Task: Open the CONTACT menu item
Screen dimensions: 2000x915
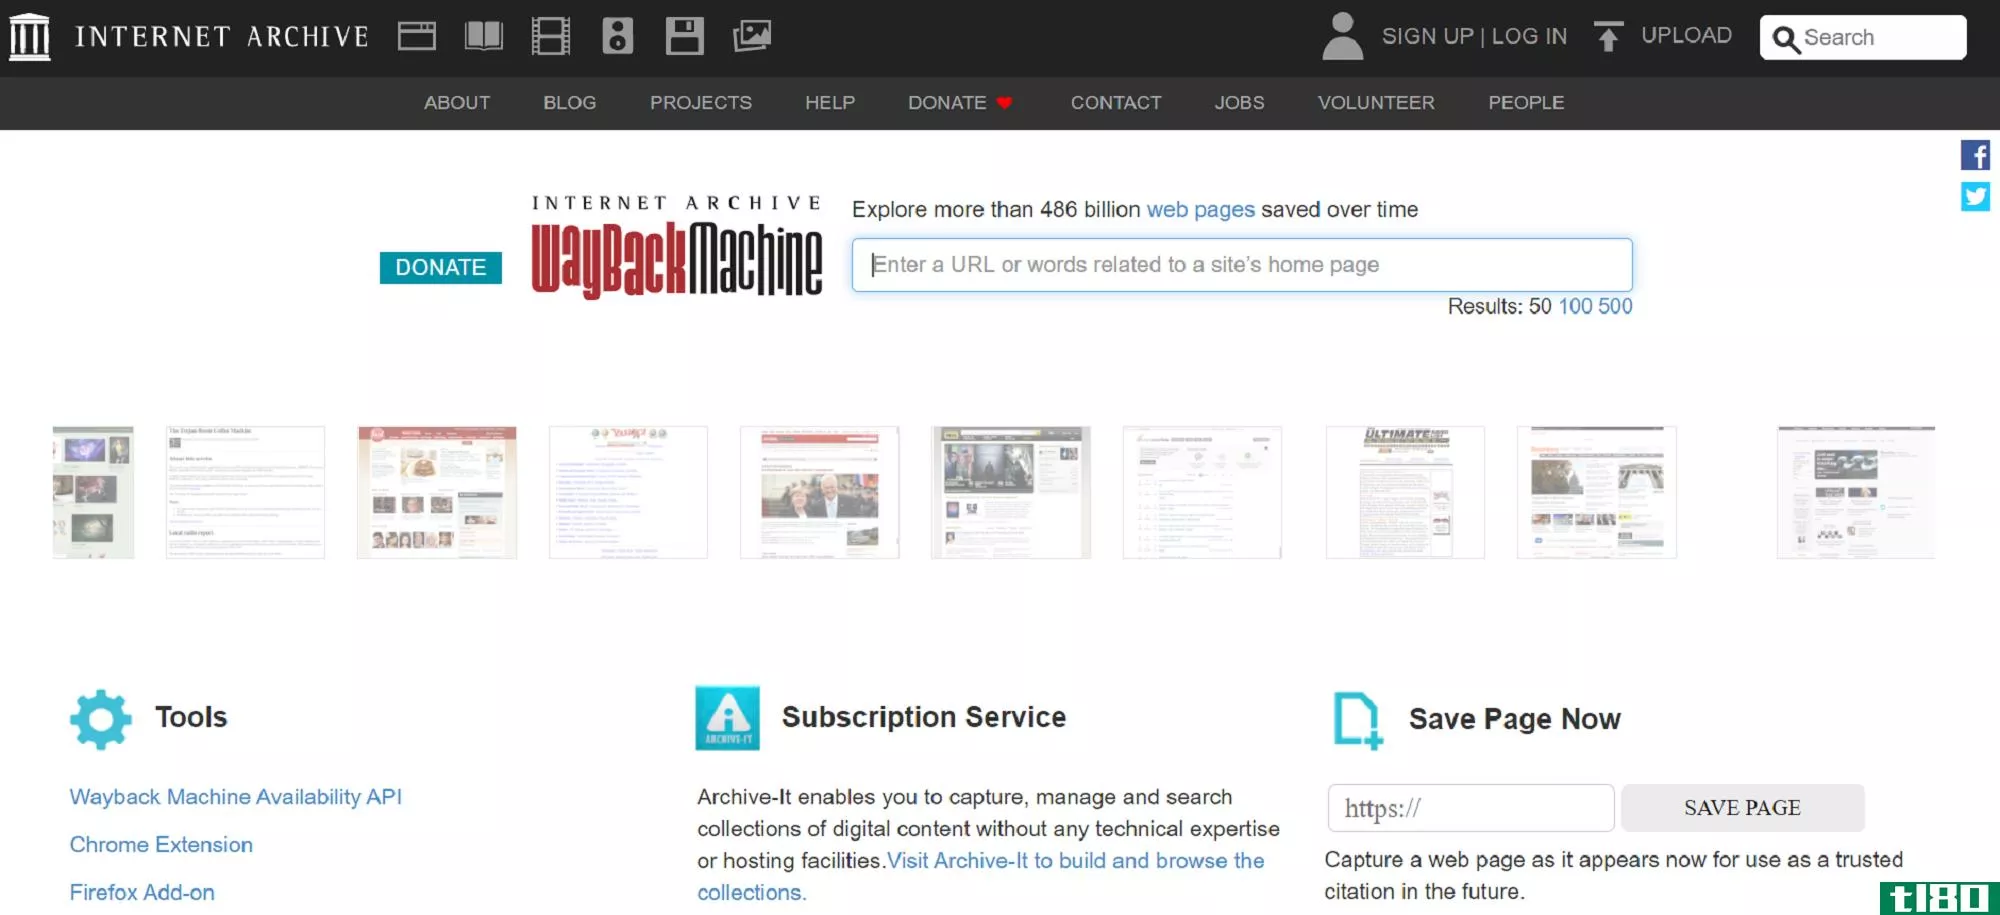Action: coord(1116,103)
